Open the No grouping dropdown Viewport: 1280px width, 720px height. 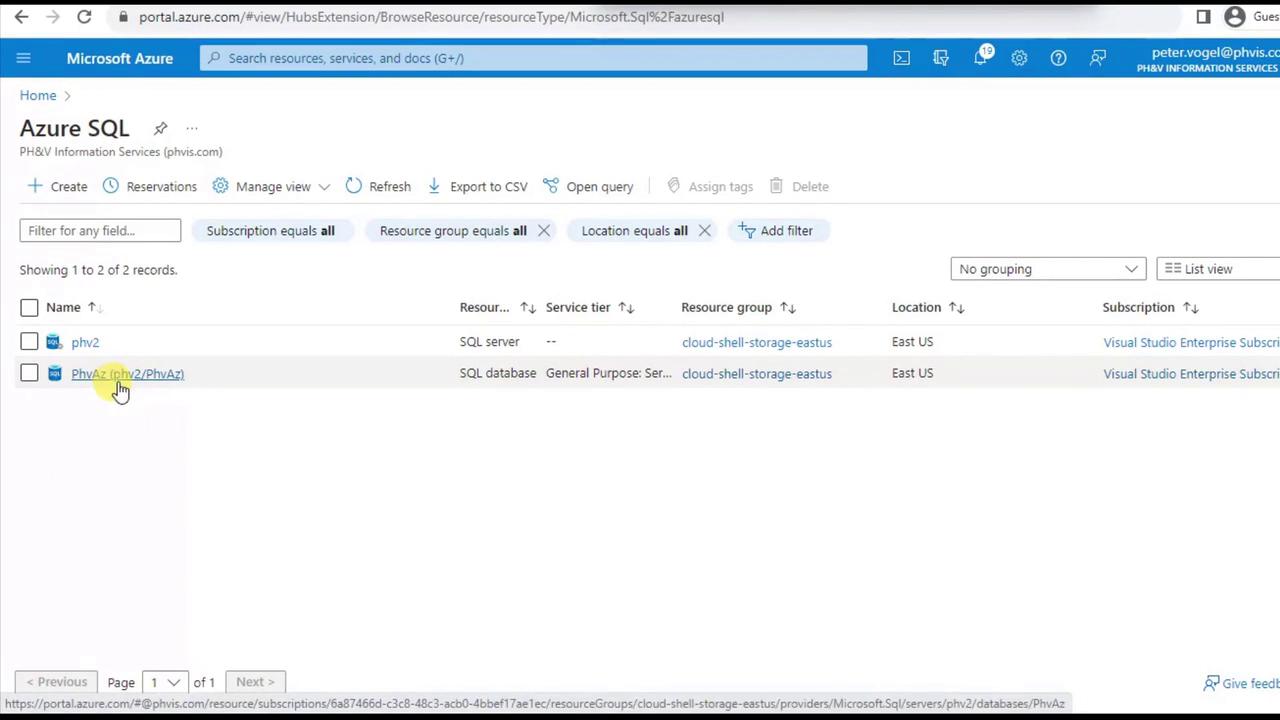(1047, 269)
